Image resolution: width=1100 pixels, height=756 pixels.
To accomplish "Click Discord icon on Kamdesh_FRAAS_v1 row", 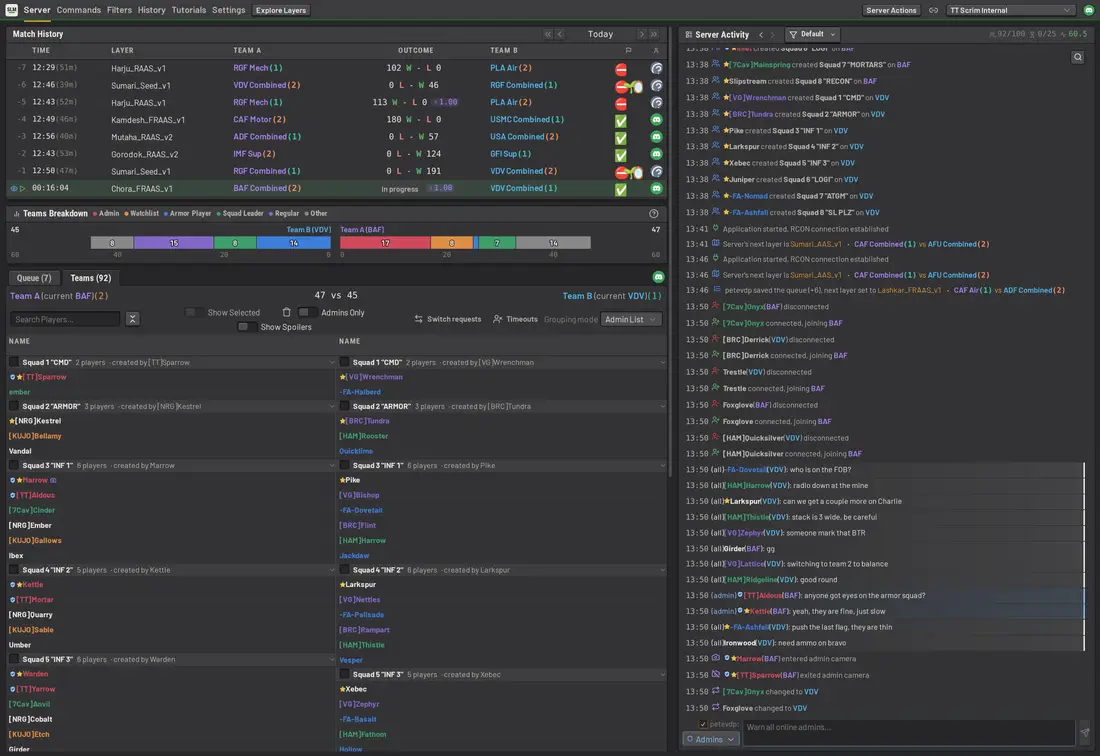I will 656,120.
